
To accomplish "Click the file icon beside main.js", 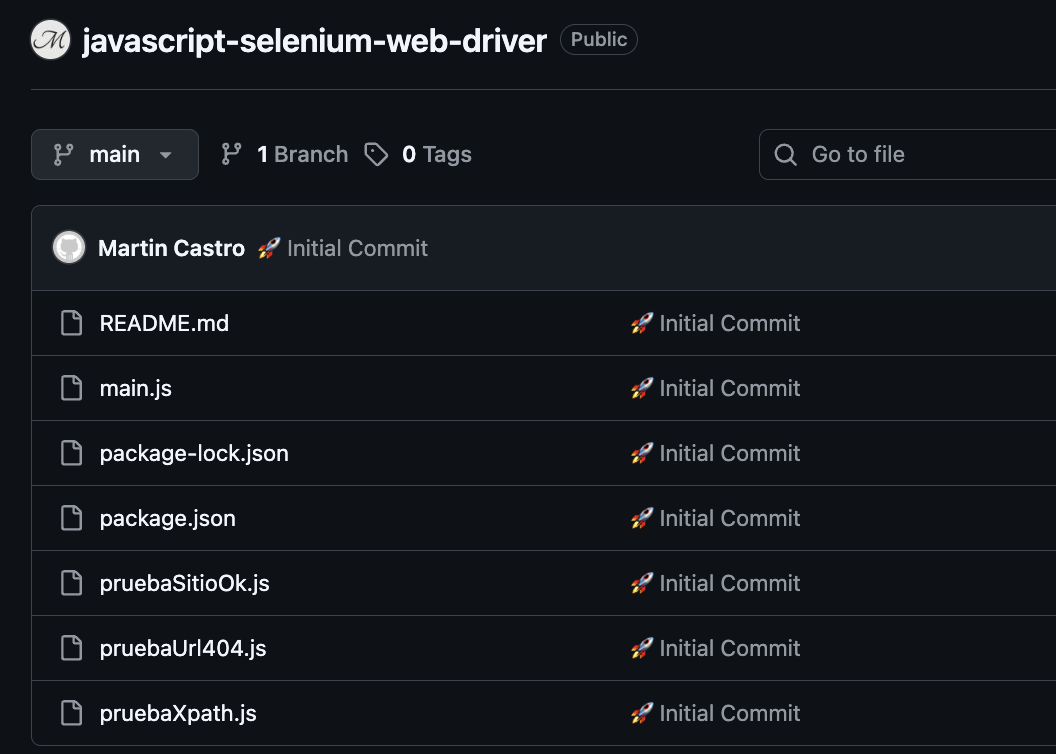I will 71,388.
